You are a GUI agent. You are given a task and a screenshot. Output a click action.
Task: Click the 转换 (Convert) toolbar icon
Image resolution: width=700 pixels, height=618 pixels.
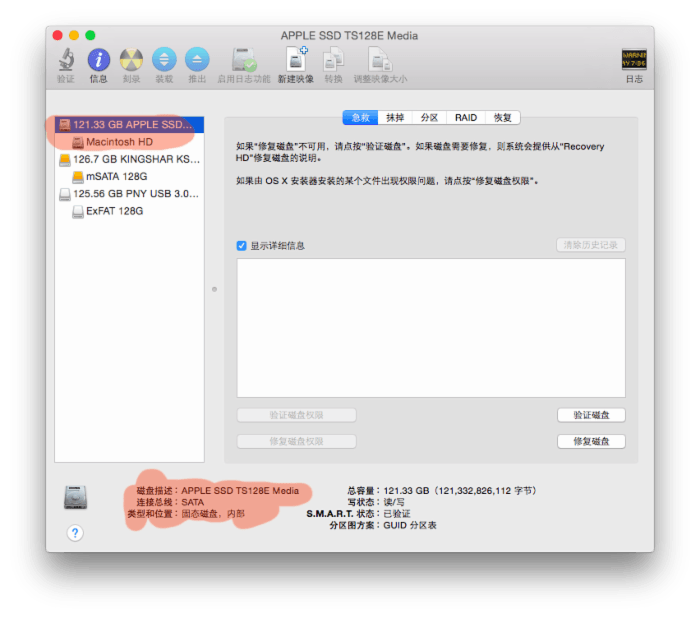(x=333, y=60)
